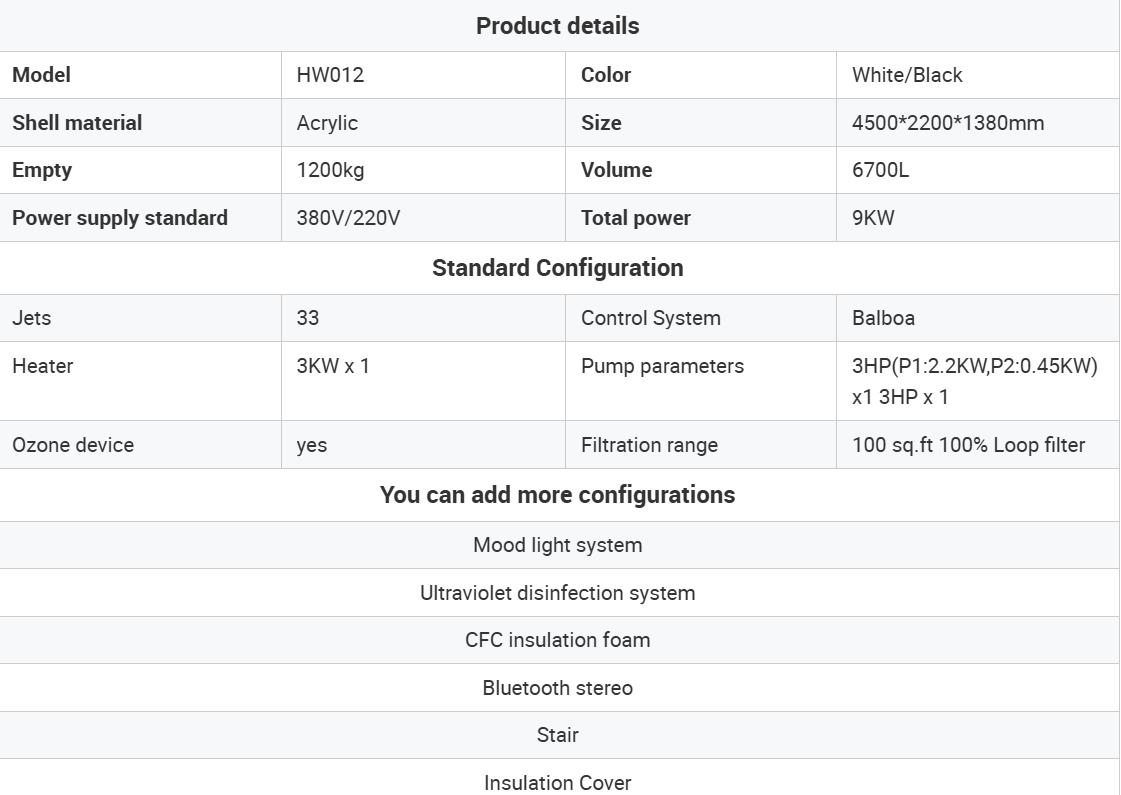Click the 1200kg empty weight value

point(330,170)
